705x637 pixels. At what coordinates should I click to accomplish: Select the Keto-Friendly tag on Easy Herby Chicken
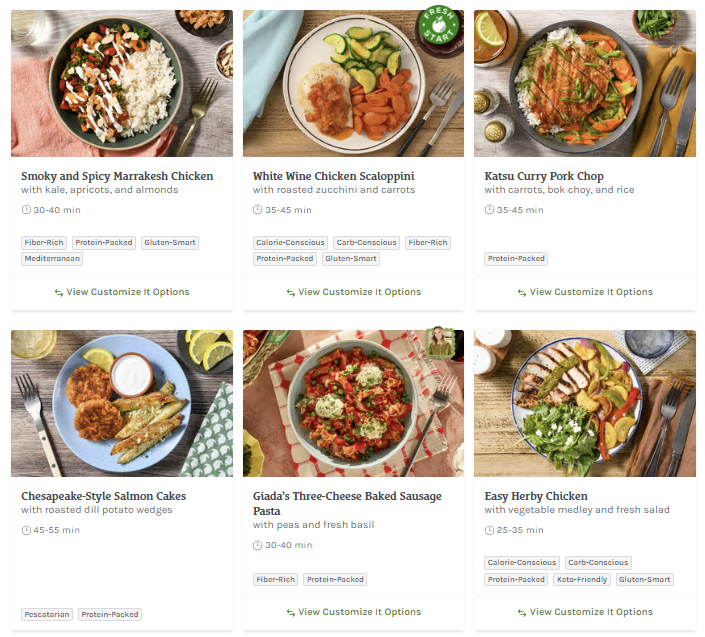[x=580, y=579]
